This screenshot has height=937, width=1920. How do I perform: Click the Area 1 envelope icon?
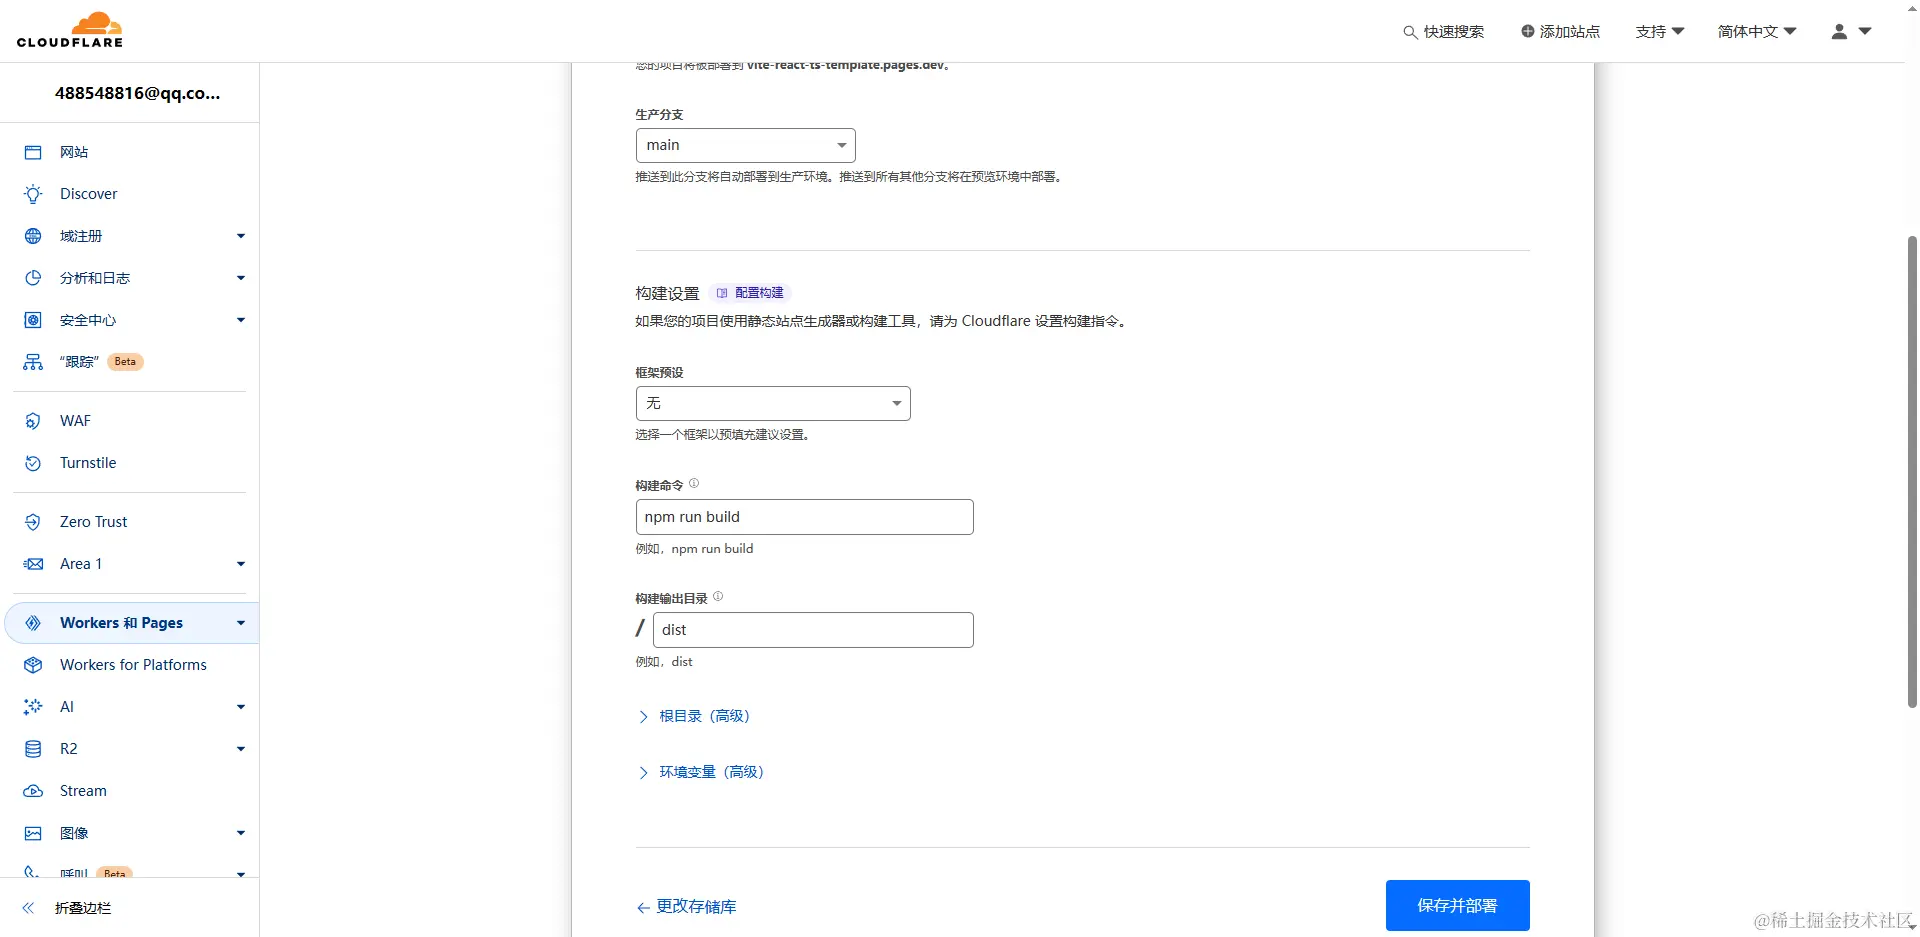(x=33, y=564)
